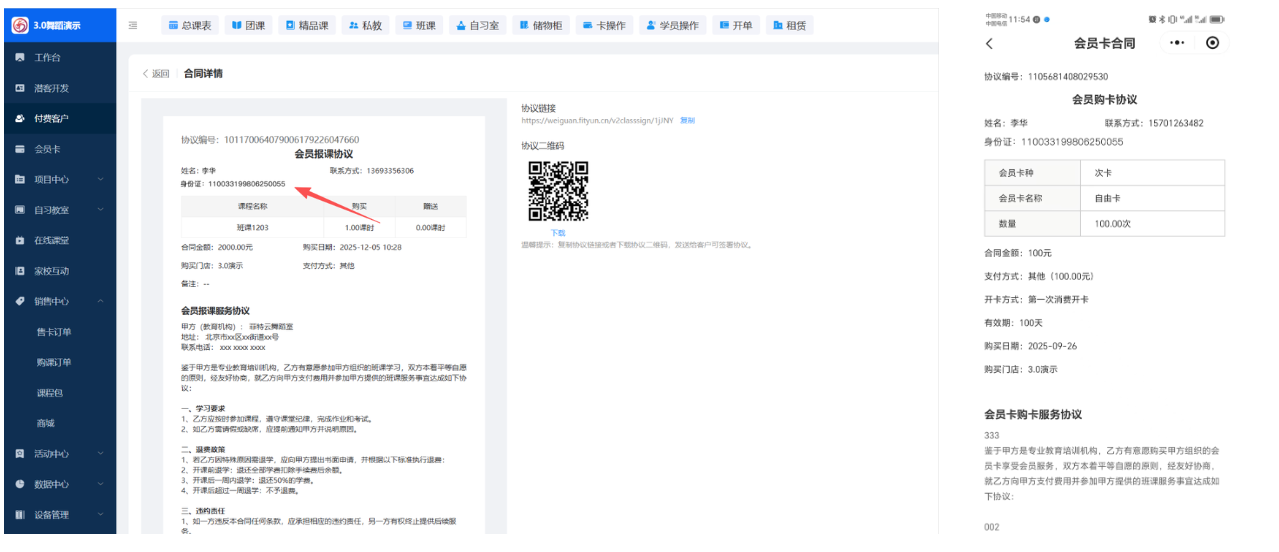This screenshot has width=1279, height=552.
Task: Open 工作台 from the sidebar
Action: (47, 57)
